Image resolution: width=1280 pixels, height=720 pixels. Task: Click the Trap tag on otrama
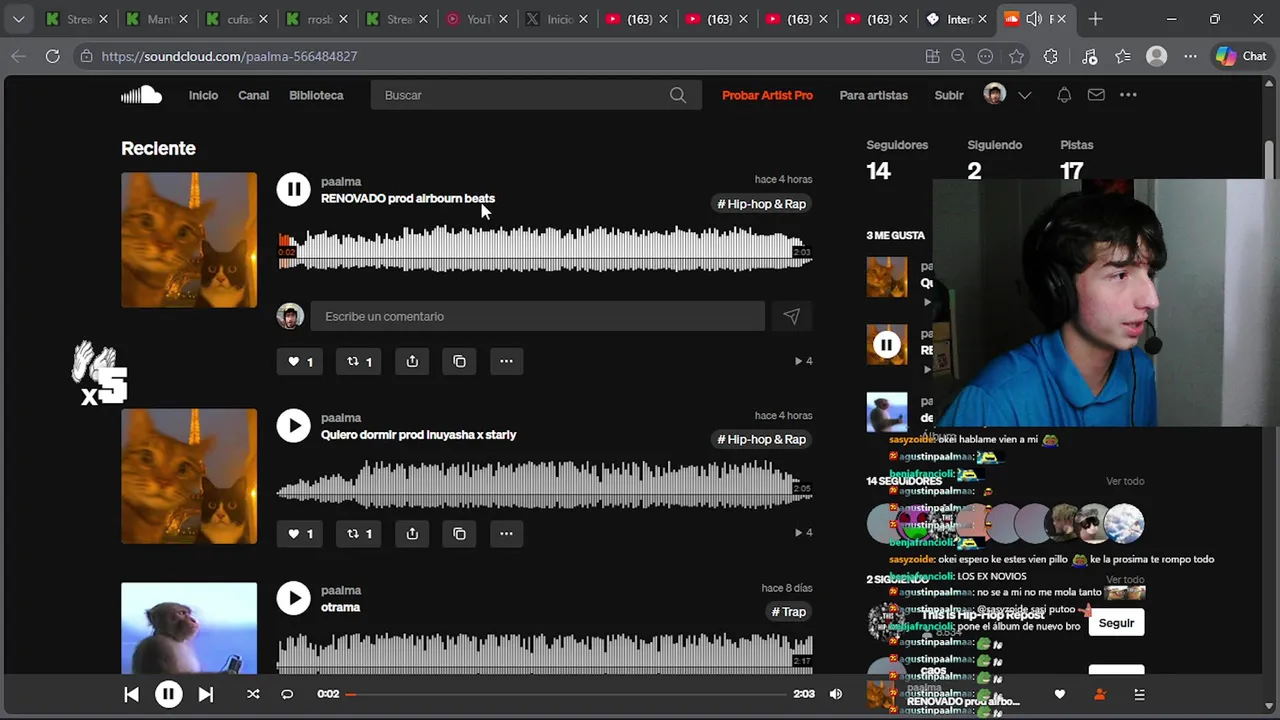[789, 612]
